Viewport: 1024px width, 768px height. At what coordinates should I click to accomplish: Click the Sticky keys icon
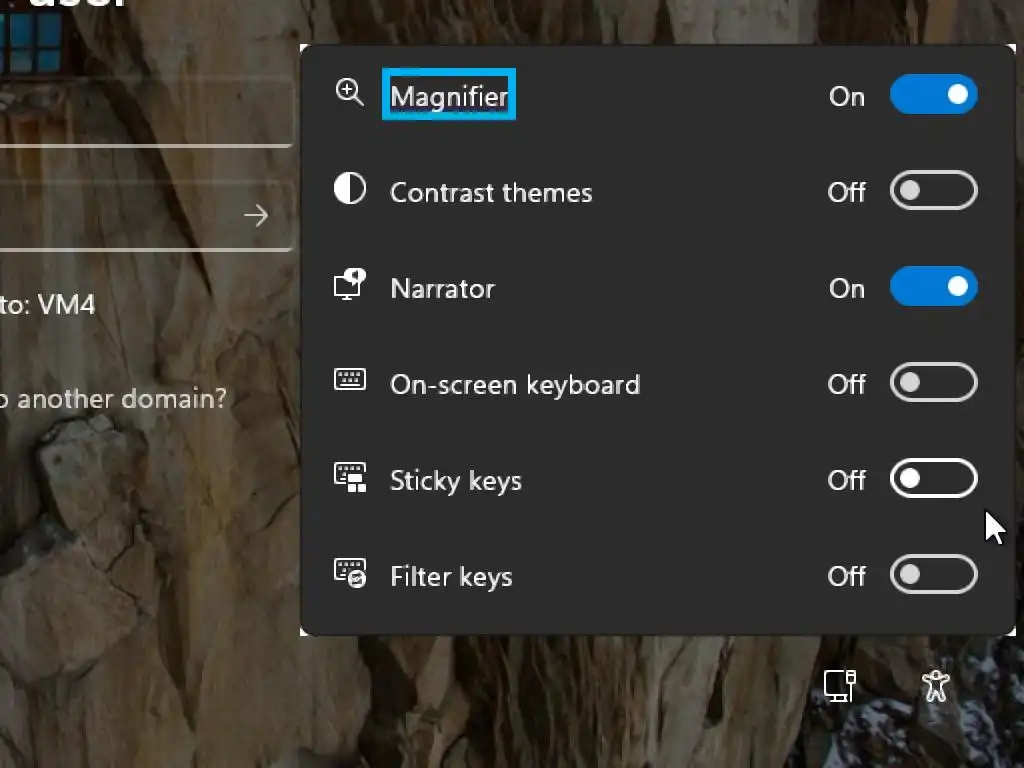(349, 477)
